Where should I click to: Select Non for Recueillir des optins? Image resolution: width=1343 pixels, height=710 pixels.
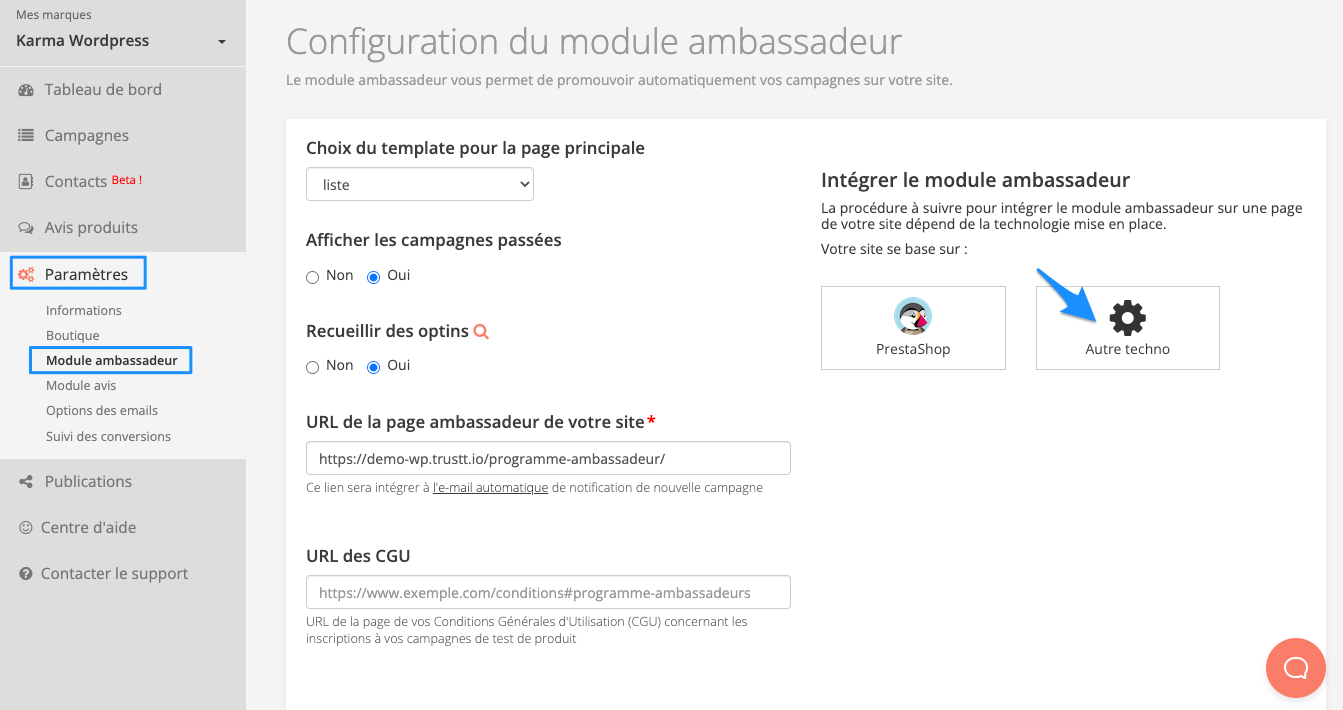[x=313, y=367]
